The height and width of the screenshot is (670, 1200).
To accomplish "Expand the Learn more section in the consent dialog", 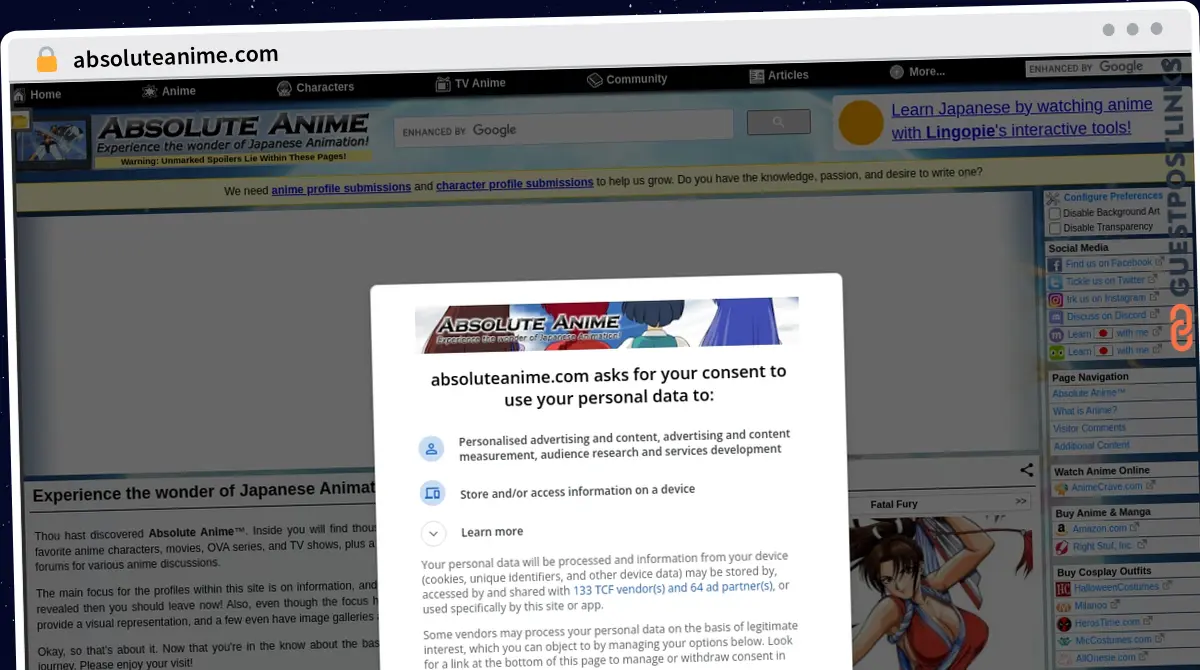I will point(433,533).
